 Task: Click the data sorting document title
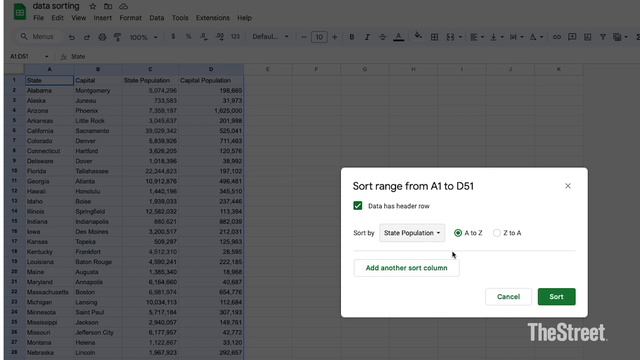click(x=56, y=6)
